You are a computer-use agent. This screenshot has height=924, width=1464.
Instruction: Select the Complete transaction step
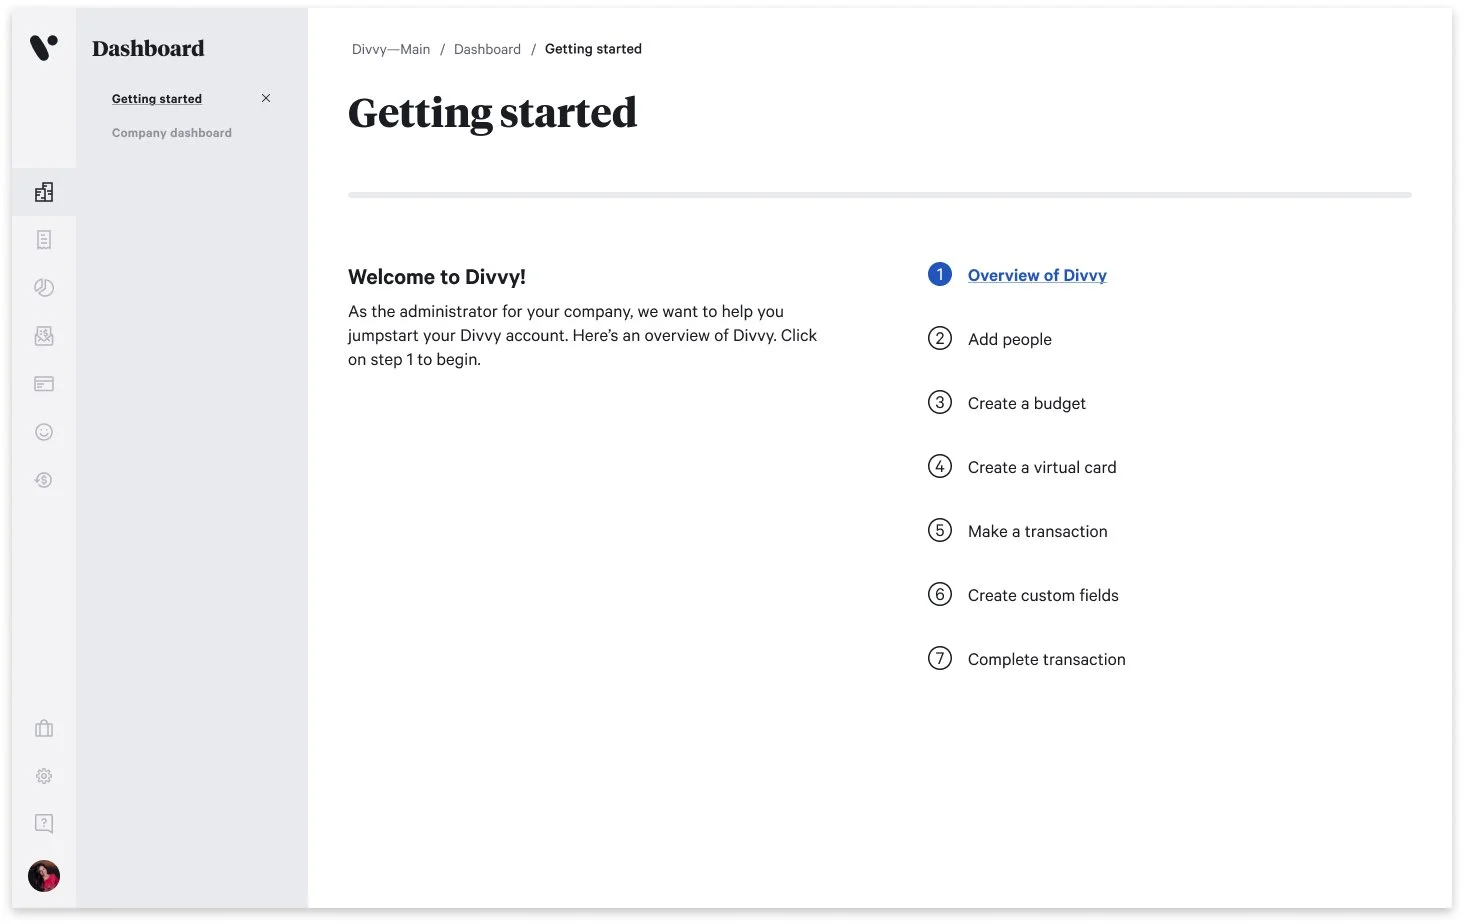[x=1047, y=659]
